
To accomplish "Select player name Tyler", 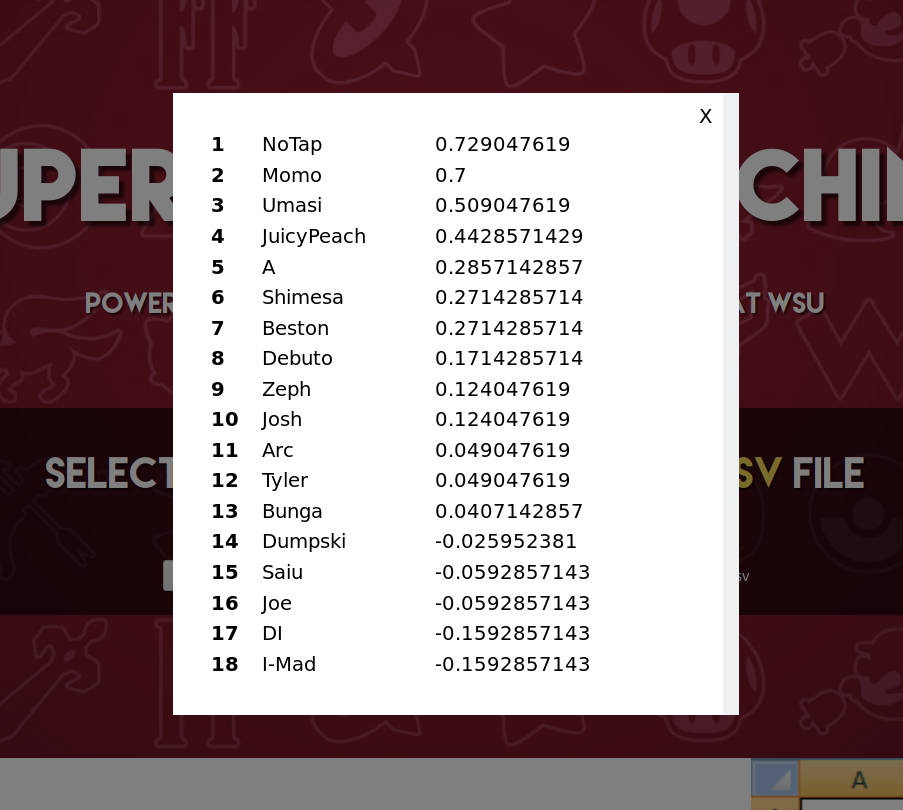I will [285, 481].
